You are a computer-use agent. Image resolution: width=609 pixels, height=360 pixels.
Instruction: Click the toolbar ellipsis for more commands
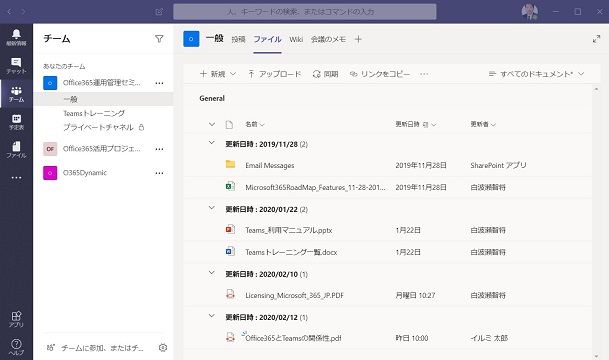click(424, 74)
